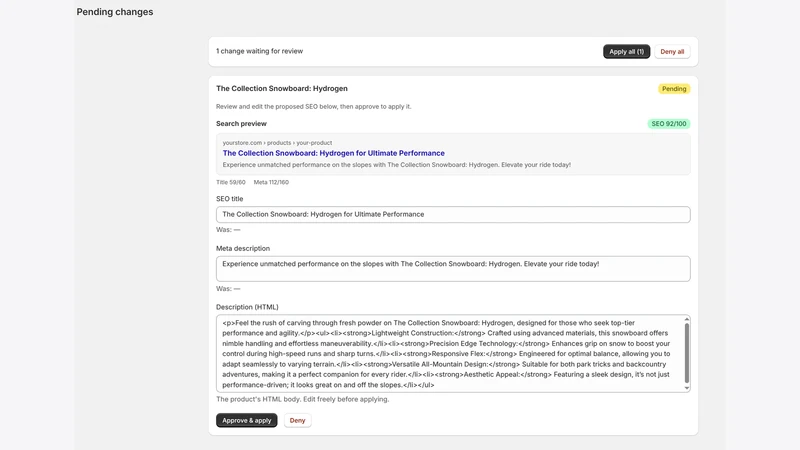Click 'The Collection Snowboard: Hydrogen' card title
Image resolution: width=800 pixels, height=450 pixels.
pyautogui.click(x=282, y=88)
